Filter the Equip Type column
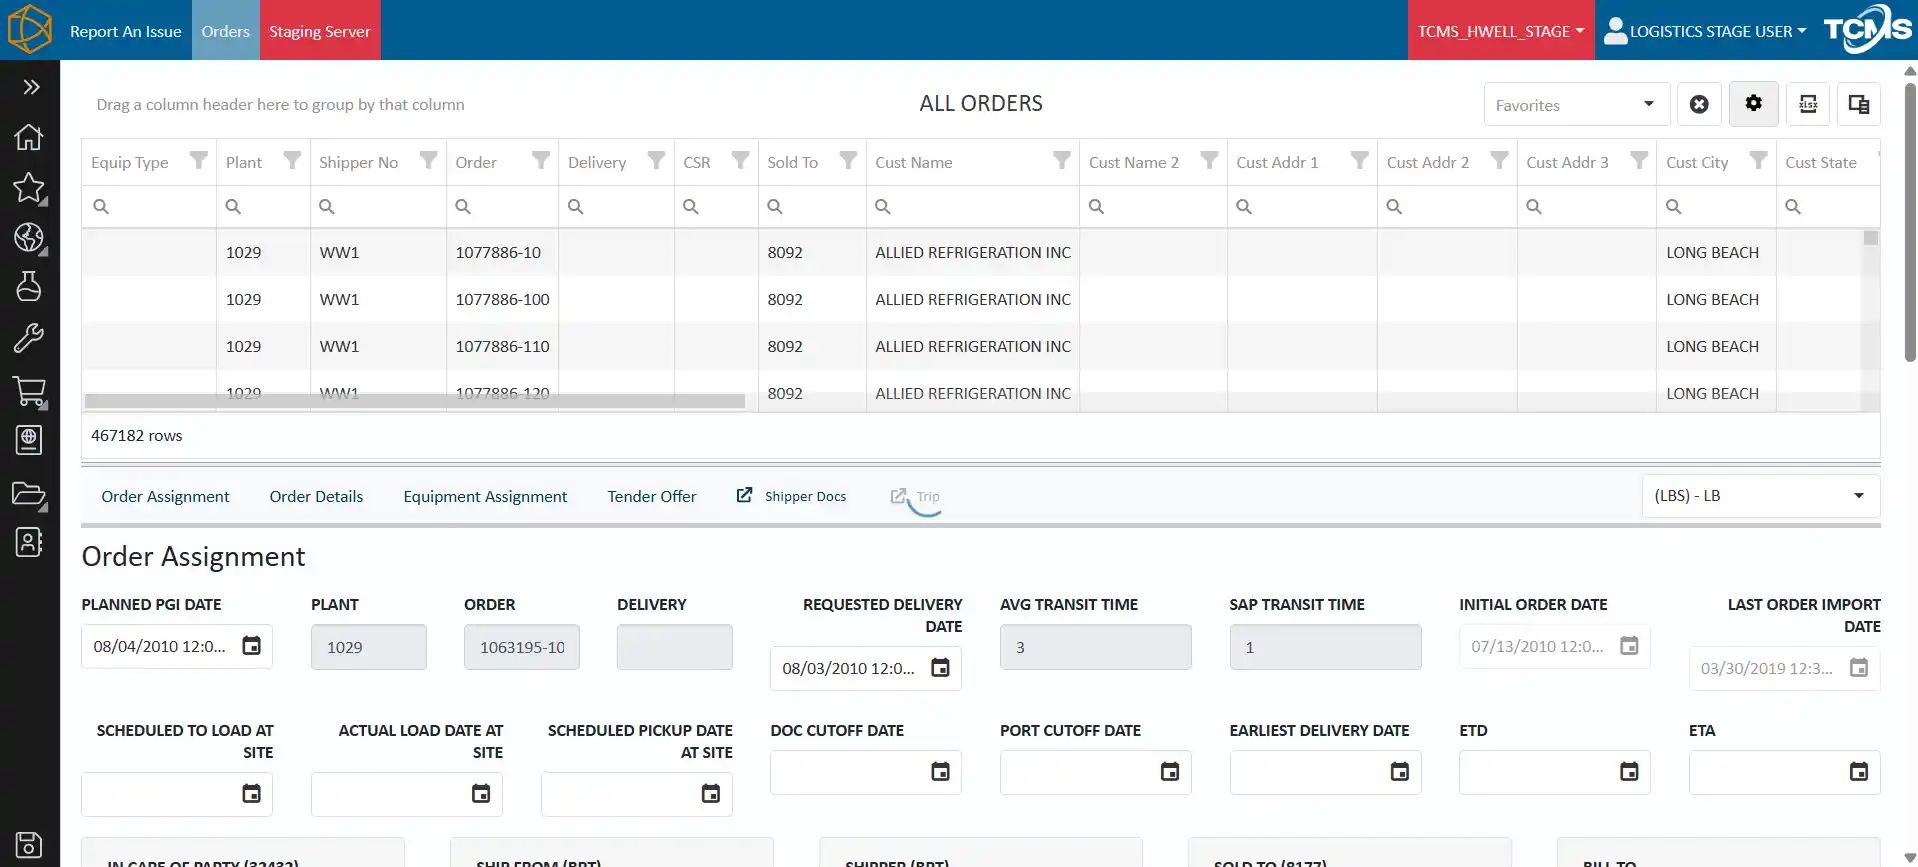This screenshot has width=1918, height=867. point(199,160)
